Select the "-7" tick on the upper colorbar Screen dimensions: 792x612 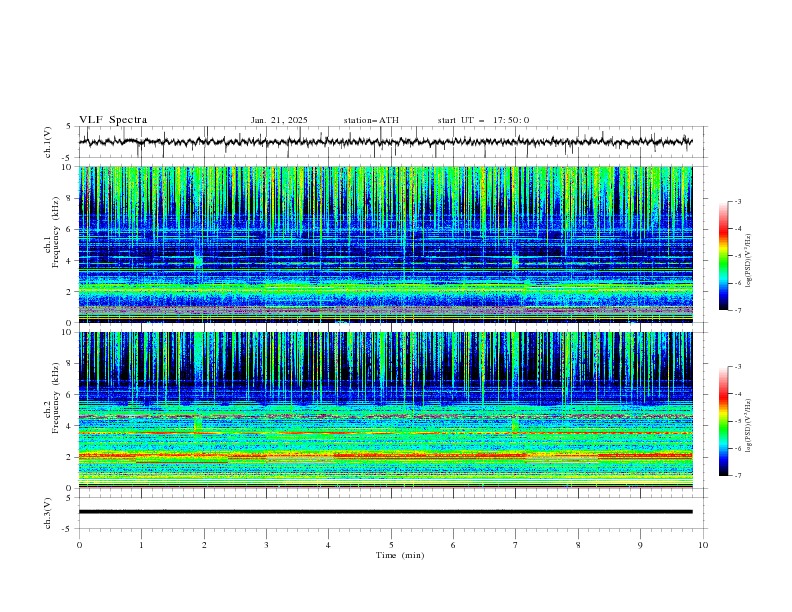(737, 310)
